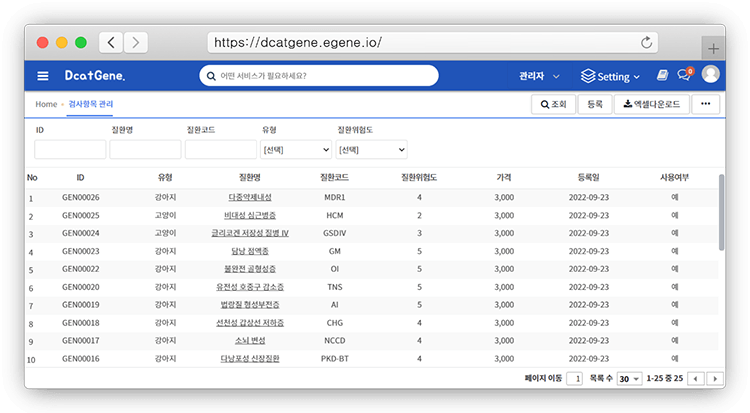Click the 엑셀다운로드 button
Screen dimensions: 750x413
coord(650,103)
